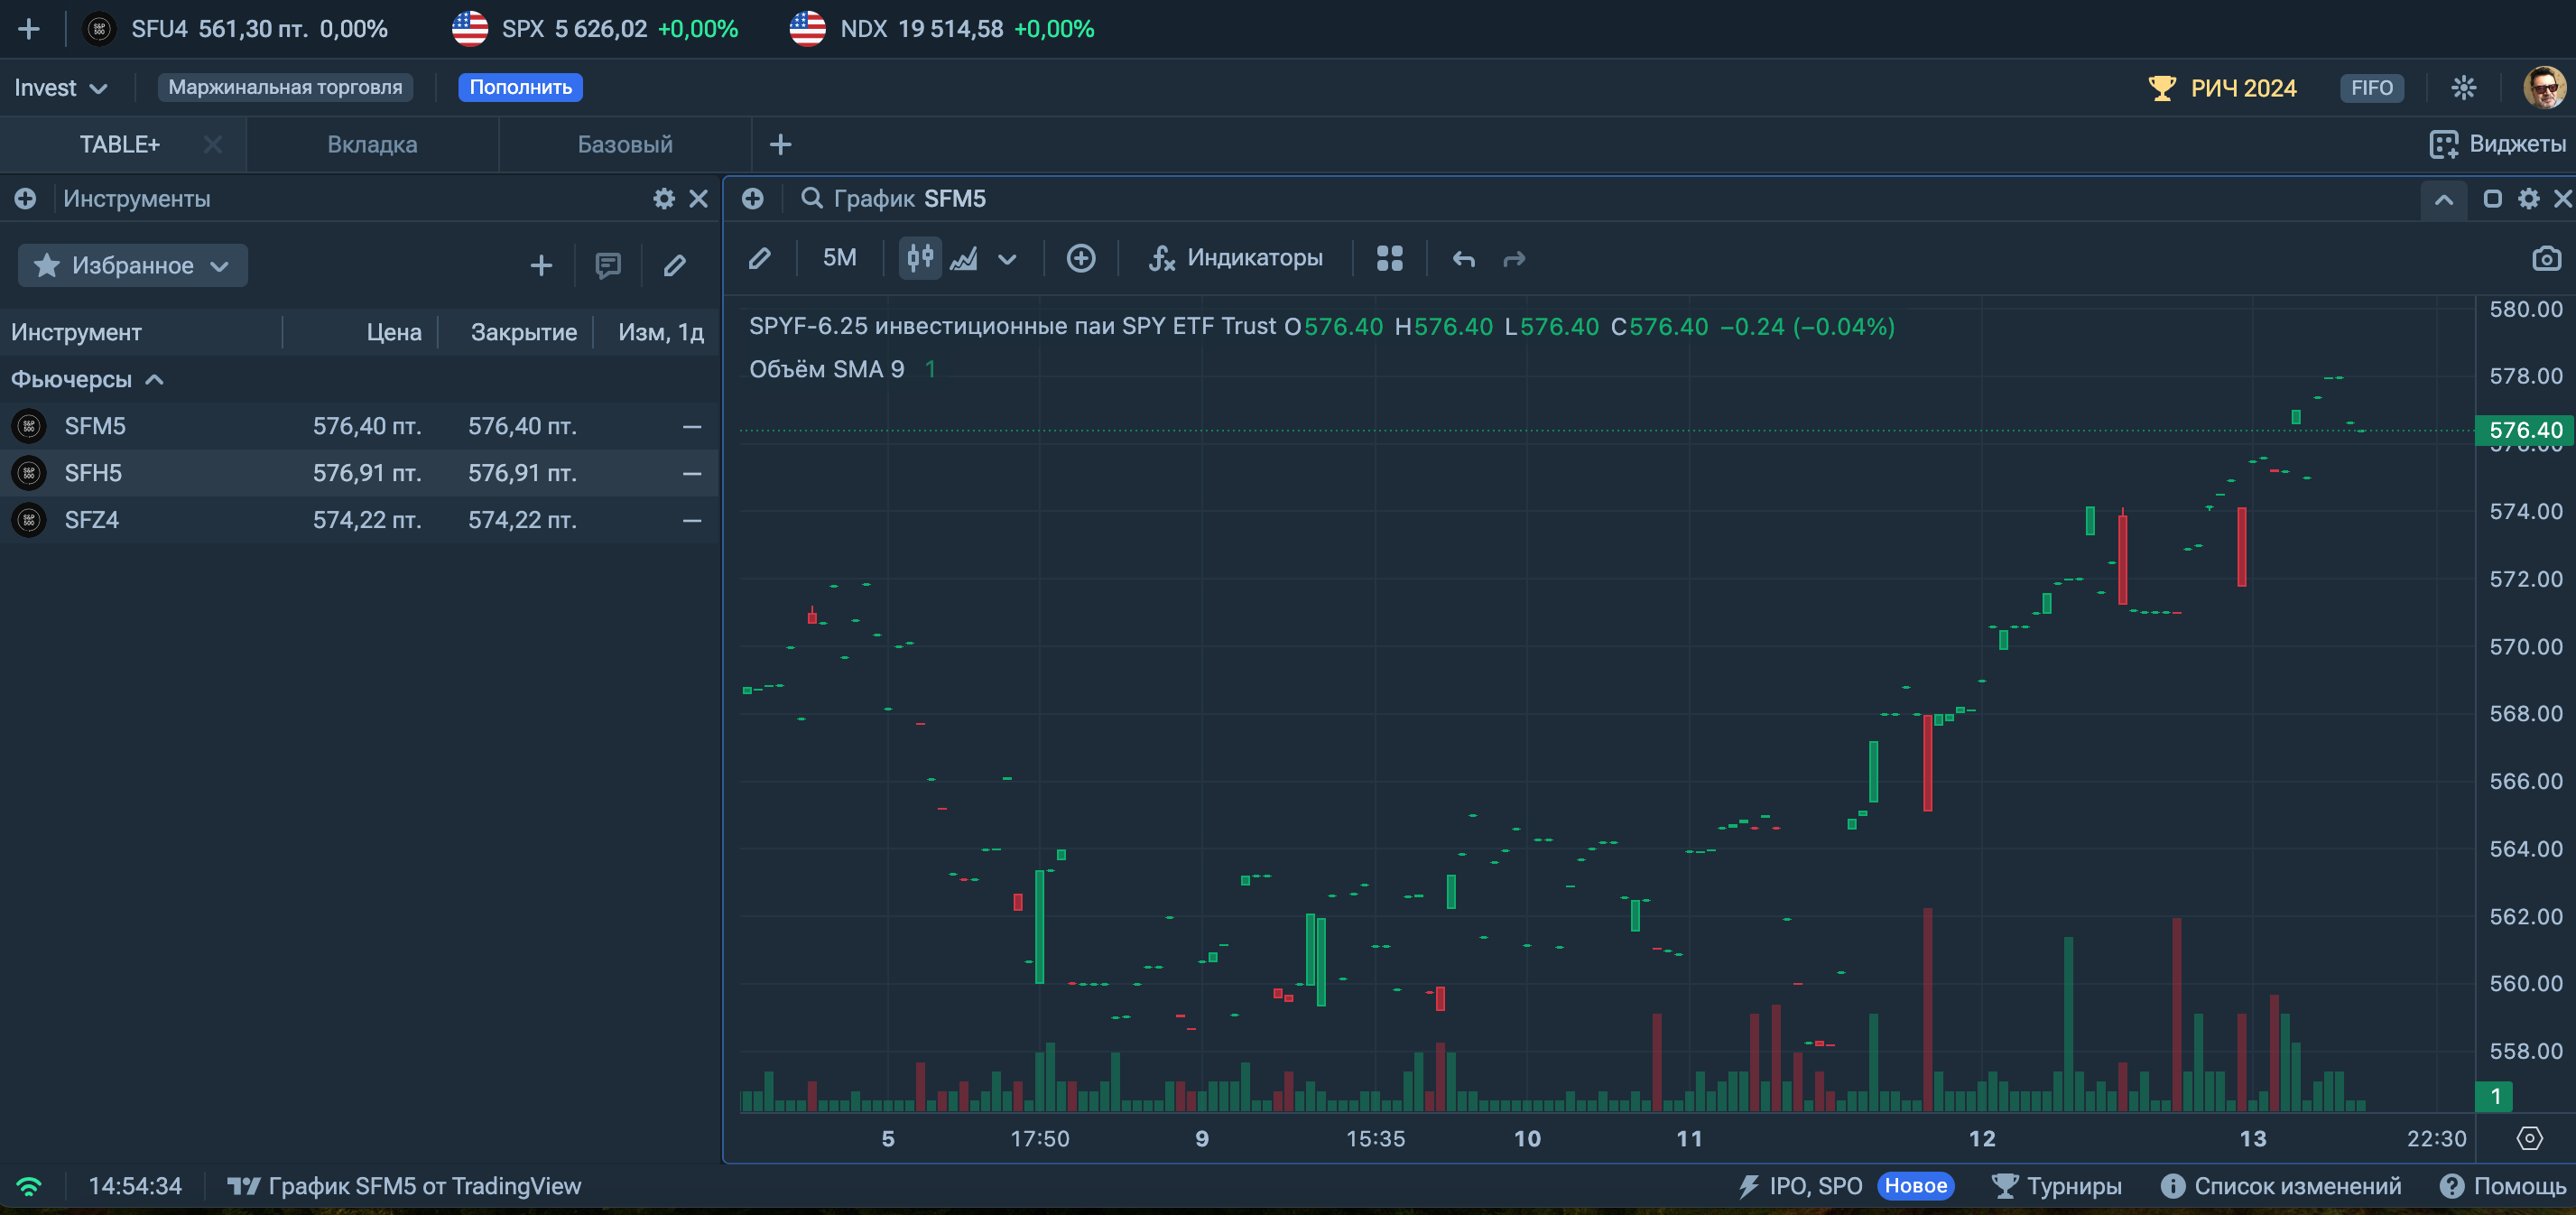Add a symbol to compare with the plus-circle icon
The width and height of the screenshot is (2576, 1215).
pos(1080,258)
